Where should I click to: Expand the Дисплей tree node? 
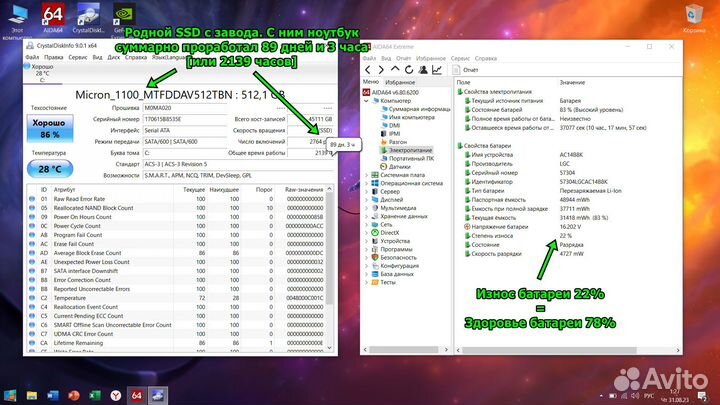(366, 200)
